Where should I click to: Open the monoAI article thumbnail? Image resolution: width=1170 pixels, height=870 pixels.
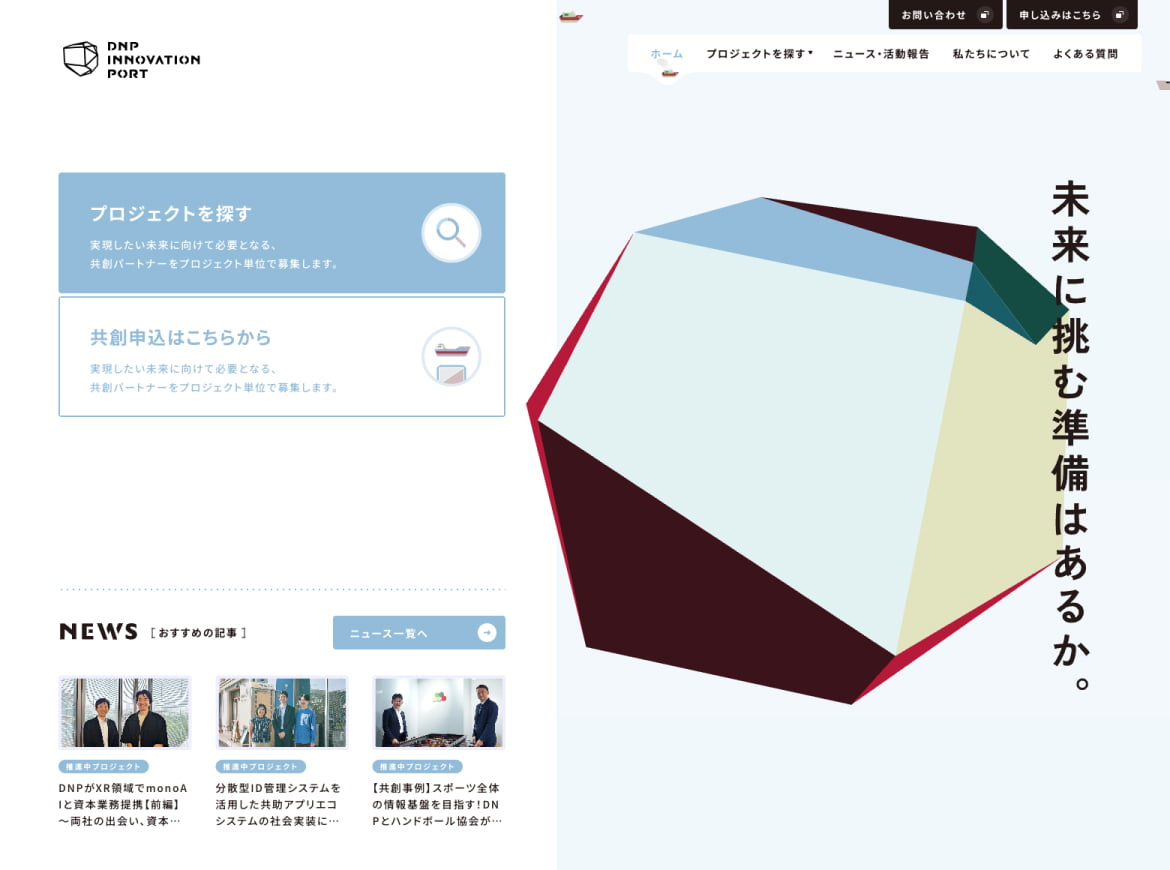(125, 713)
